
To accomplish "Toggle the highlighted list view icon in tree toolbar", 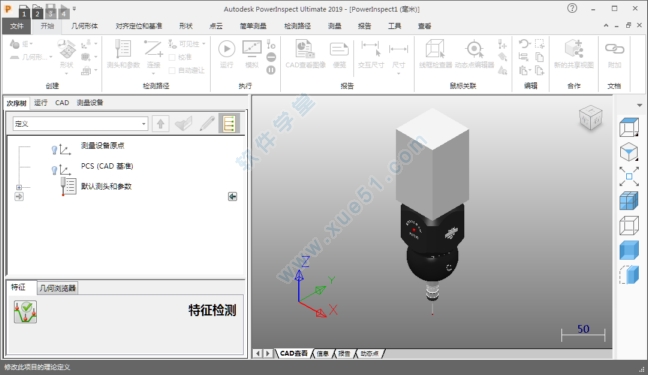I will [229, 123].
